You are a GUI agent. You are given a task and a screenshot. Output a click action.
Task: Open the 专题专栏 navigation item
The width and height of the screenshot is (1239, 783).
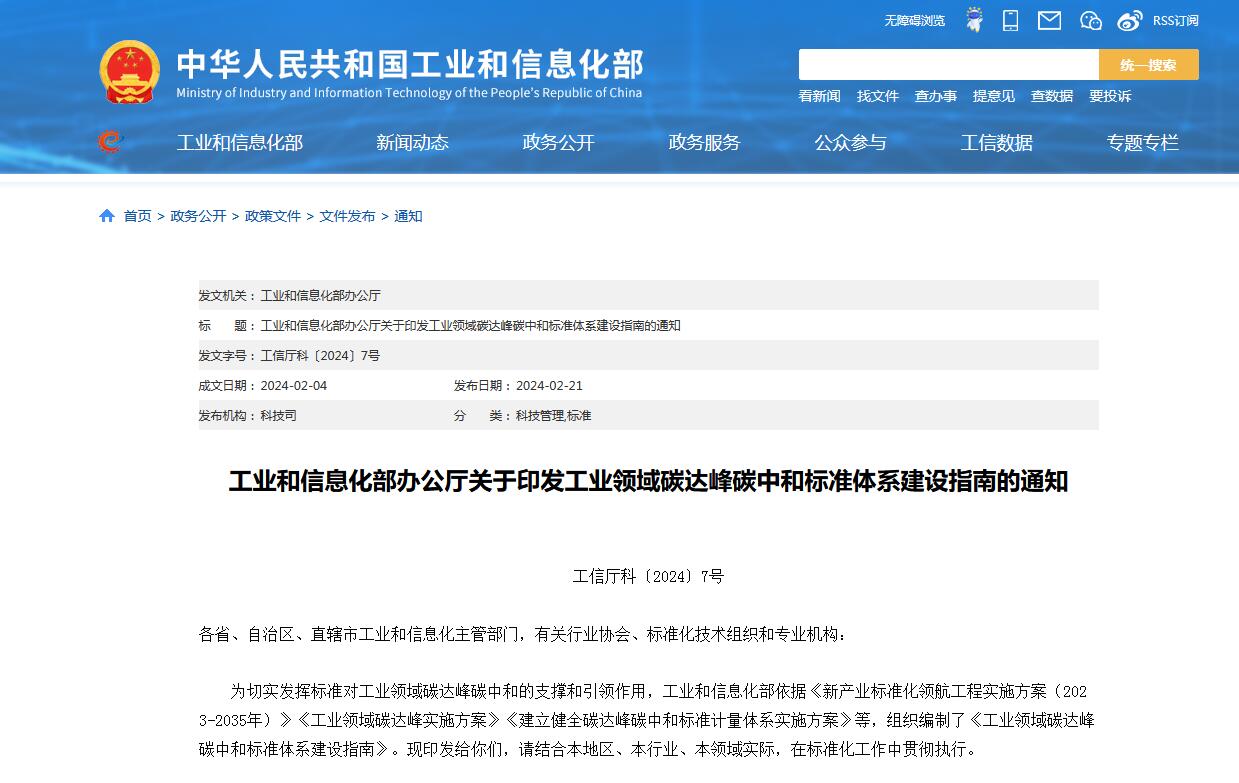tap(1142, 143)
